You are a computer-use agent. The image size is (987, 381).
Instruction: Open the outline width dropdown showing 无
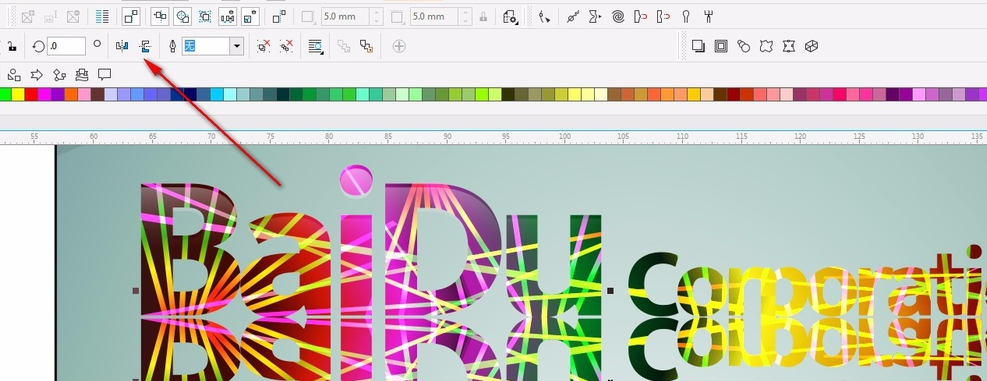click(x=213, y=46)
